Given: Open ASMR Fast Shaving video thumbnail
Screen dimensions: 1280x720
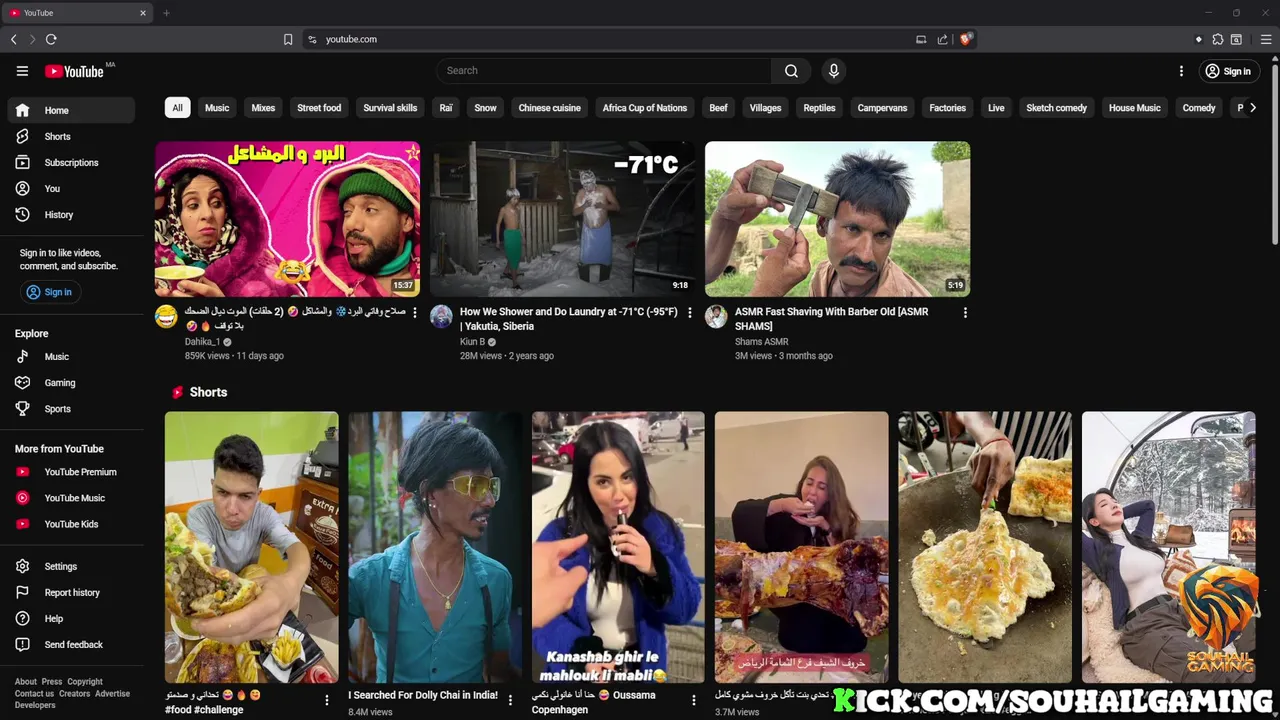Looking at the screenshot, I should 837,219.
